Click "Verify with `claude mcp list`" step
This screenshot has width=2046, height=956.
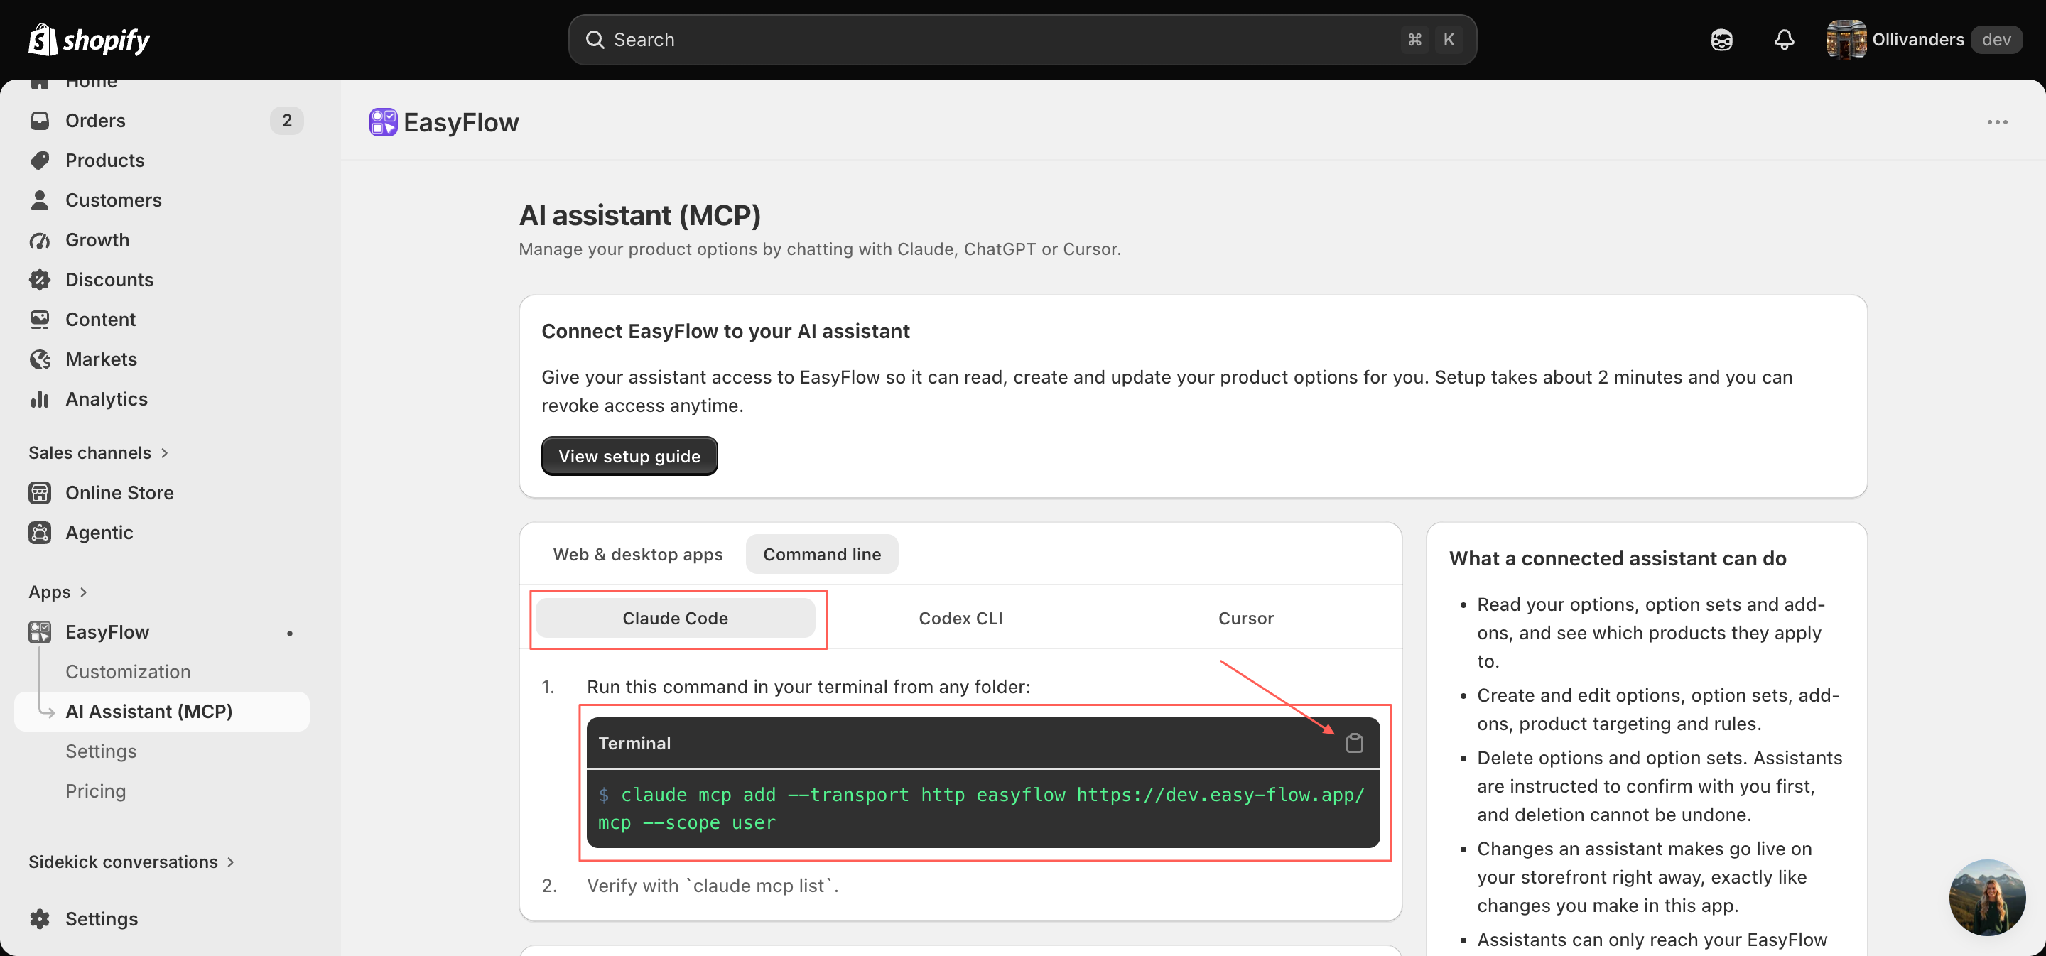coord(713,886)
